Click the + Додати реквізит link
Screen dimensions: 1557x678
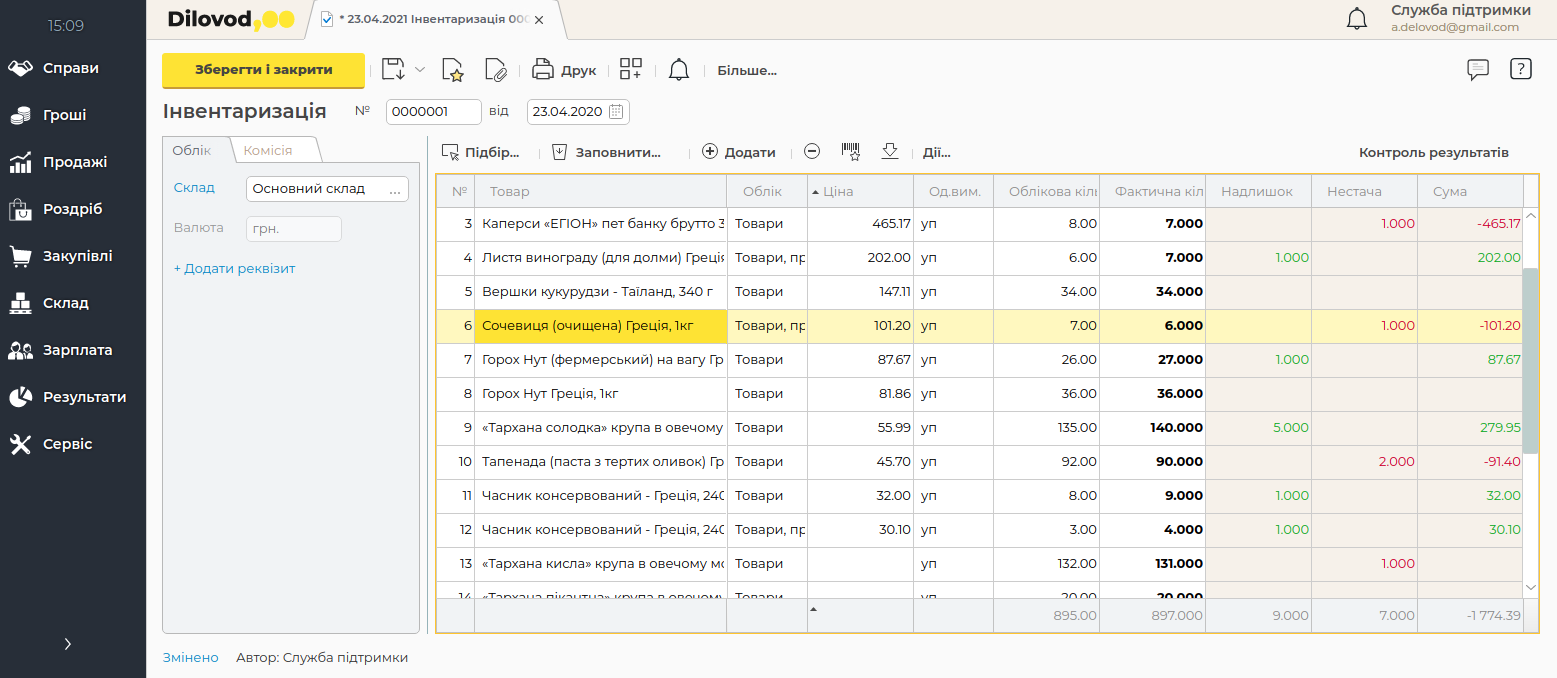(x=235, y=268)
